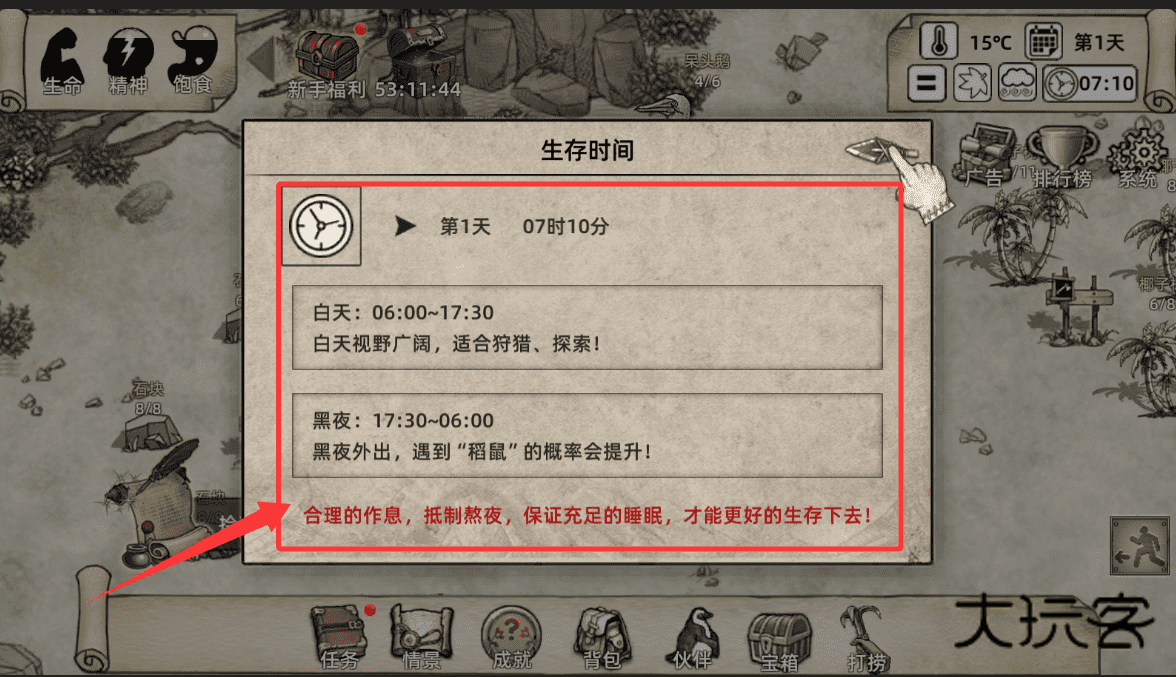Open the 成就 achievements badge
This screenshot has height=677, width=1176.
coord(512,637)
